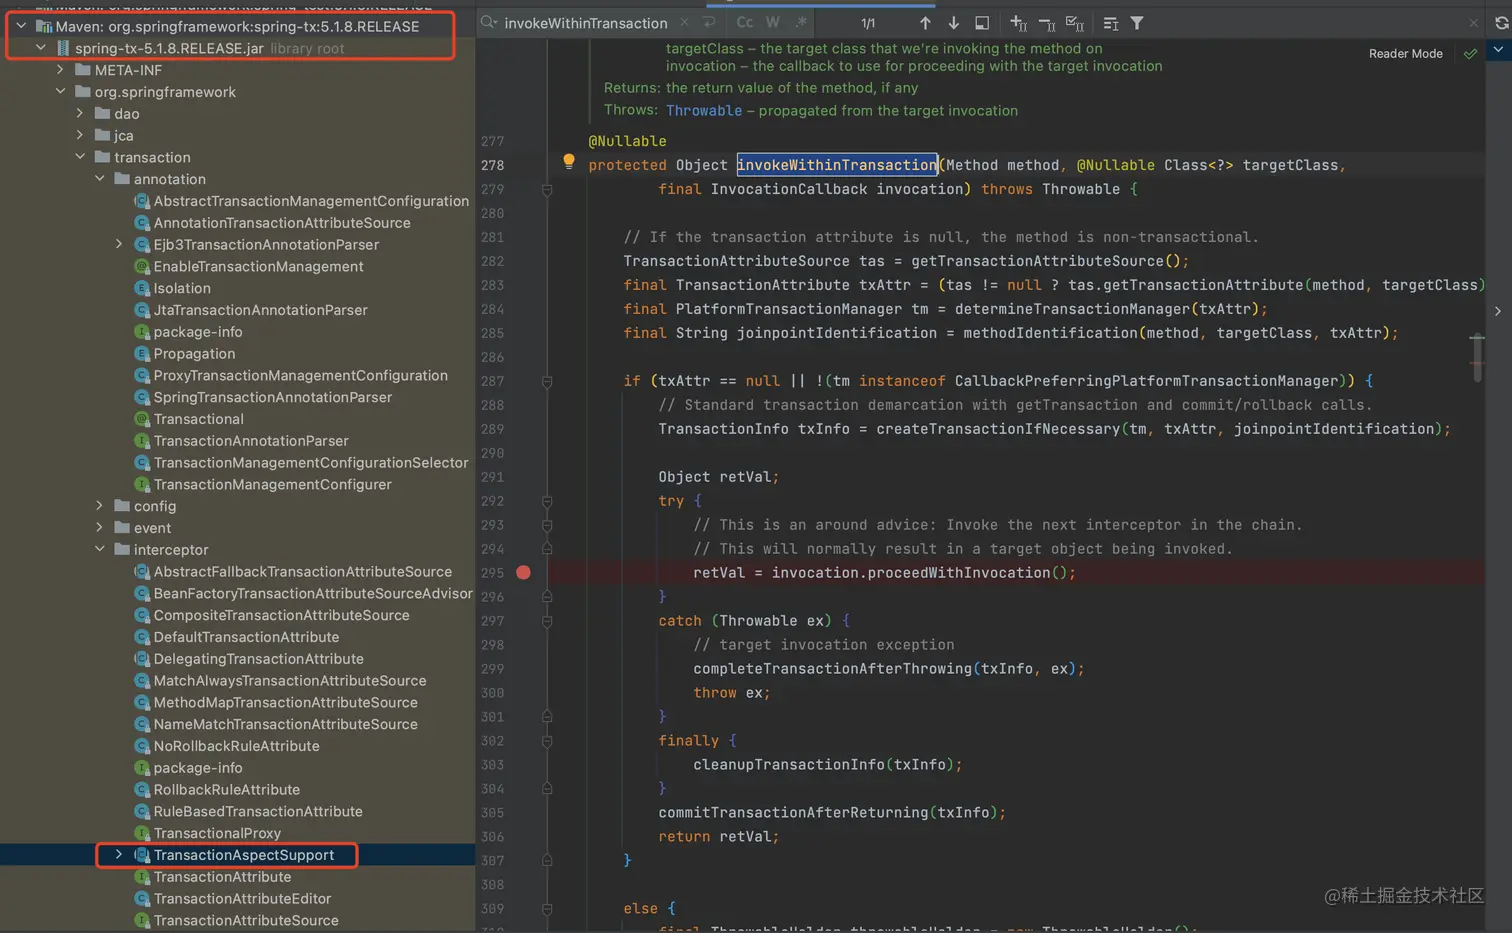Go to next occurrence arrow
The height and width of the screenshot is (933, 1512).
coord(953,23)
